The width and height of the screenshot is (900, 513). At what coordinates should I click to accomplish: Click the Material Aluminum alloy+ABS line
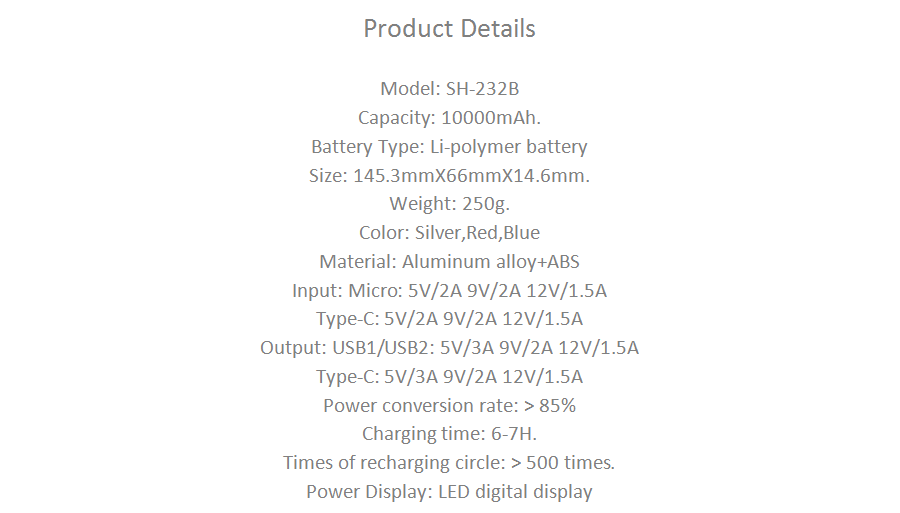pyautogui.click(x=449, y=262)
